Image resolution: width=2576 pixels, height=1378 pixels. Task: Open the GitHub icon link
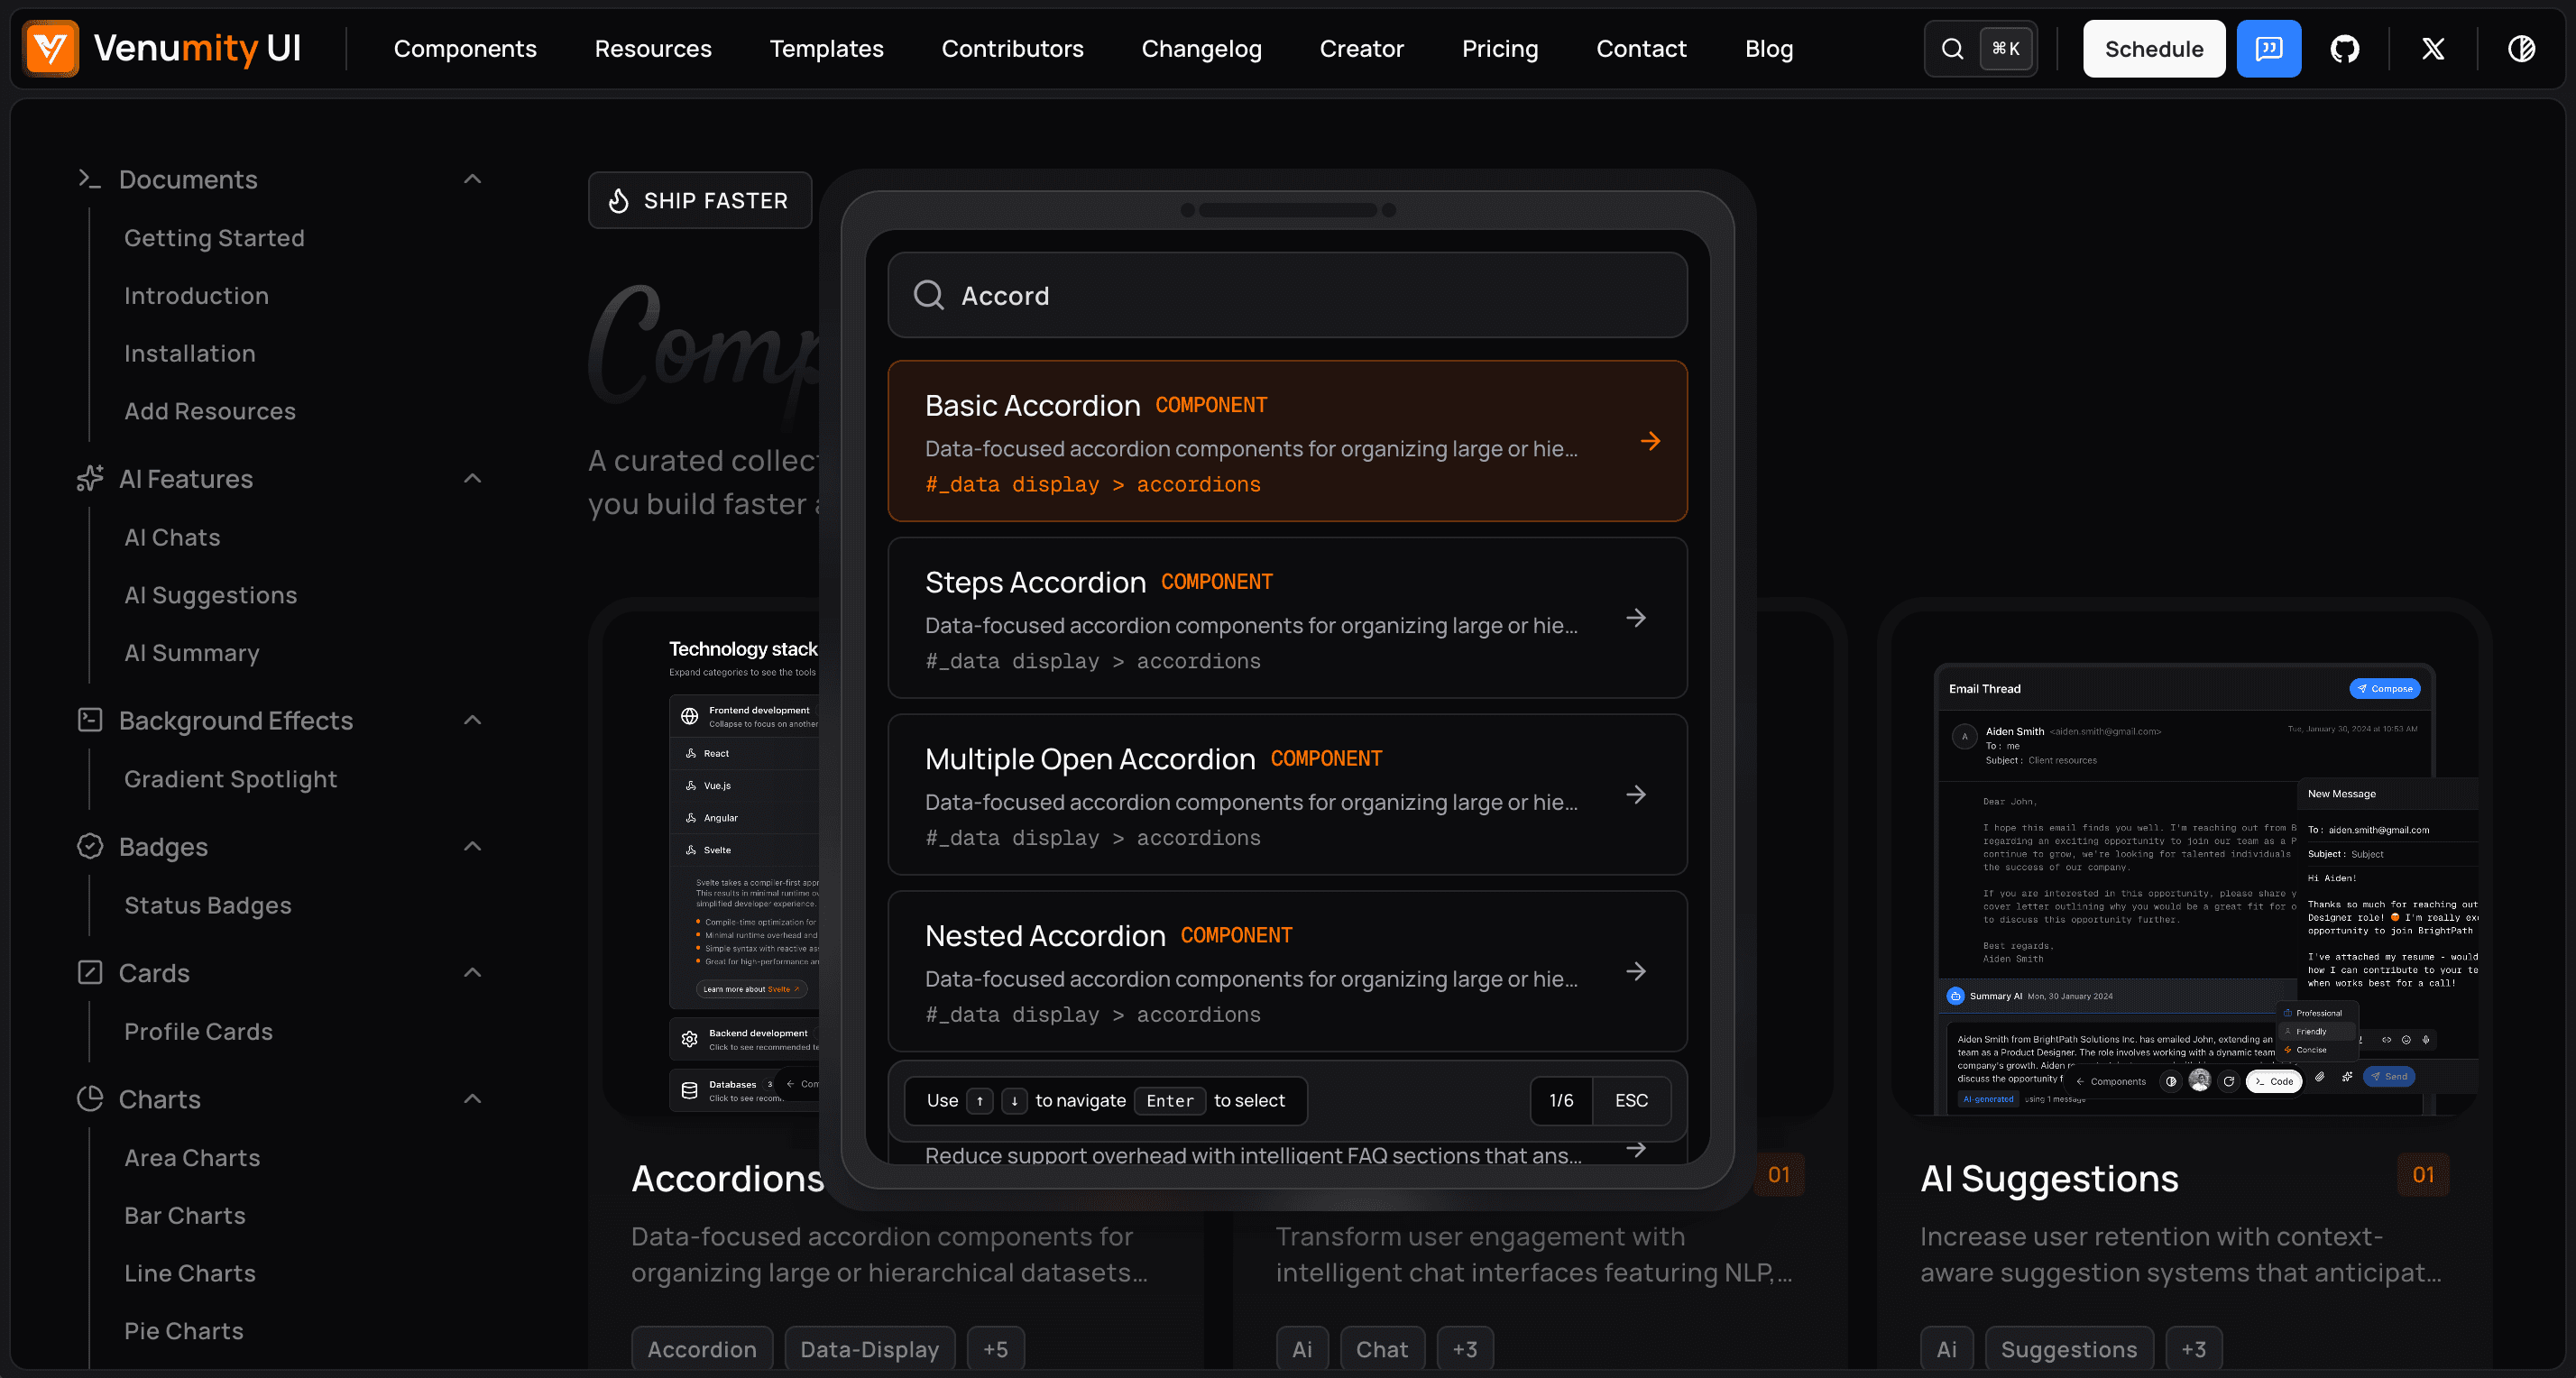(2344, 49)
